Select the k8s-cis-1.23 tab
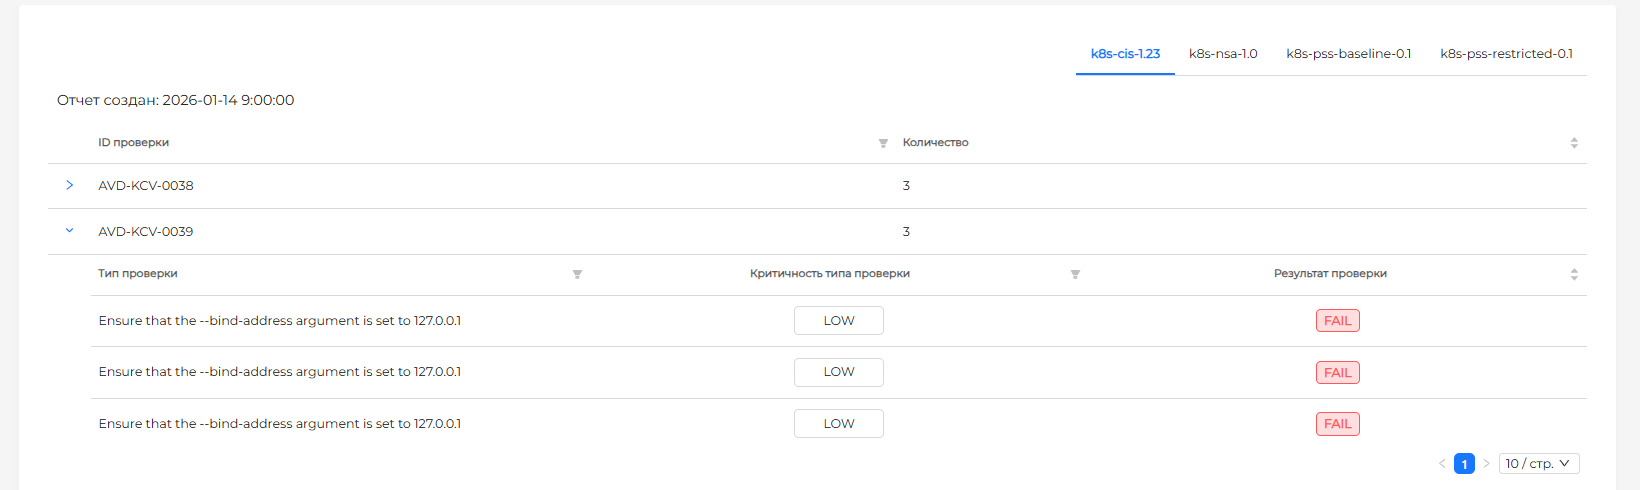This screenshot has width=1640, height=490. pos(1125,54)
